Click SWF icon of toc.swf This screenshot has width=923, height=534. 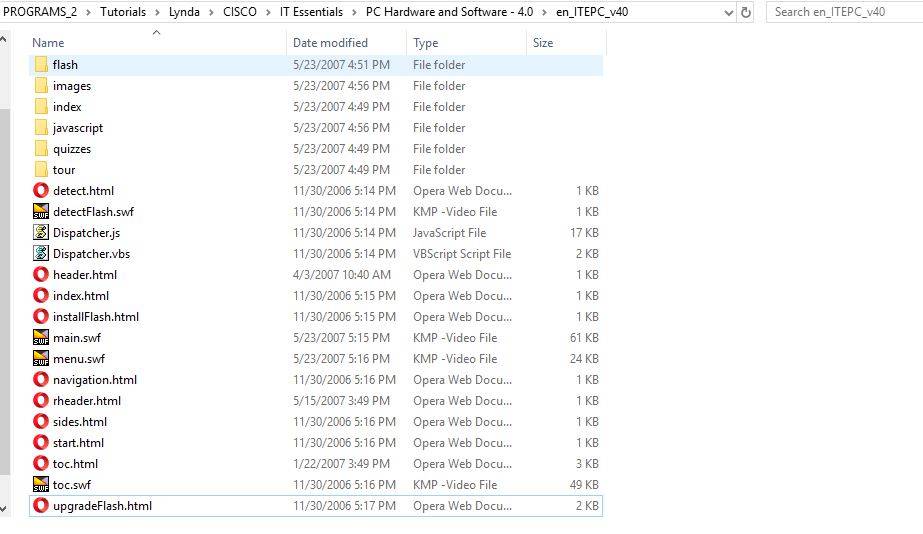coord(41,485)
